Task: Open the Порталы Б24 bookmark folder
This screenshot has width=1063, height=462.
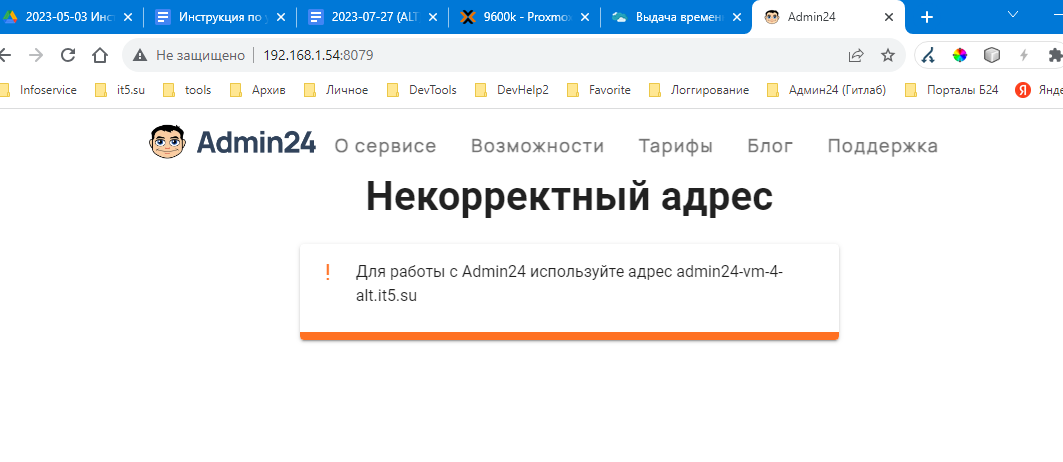Action: pyautogui.click(x=952, y=90)
